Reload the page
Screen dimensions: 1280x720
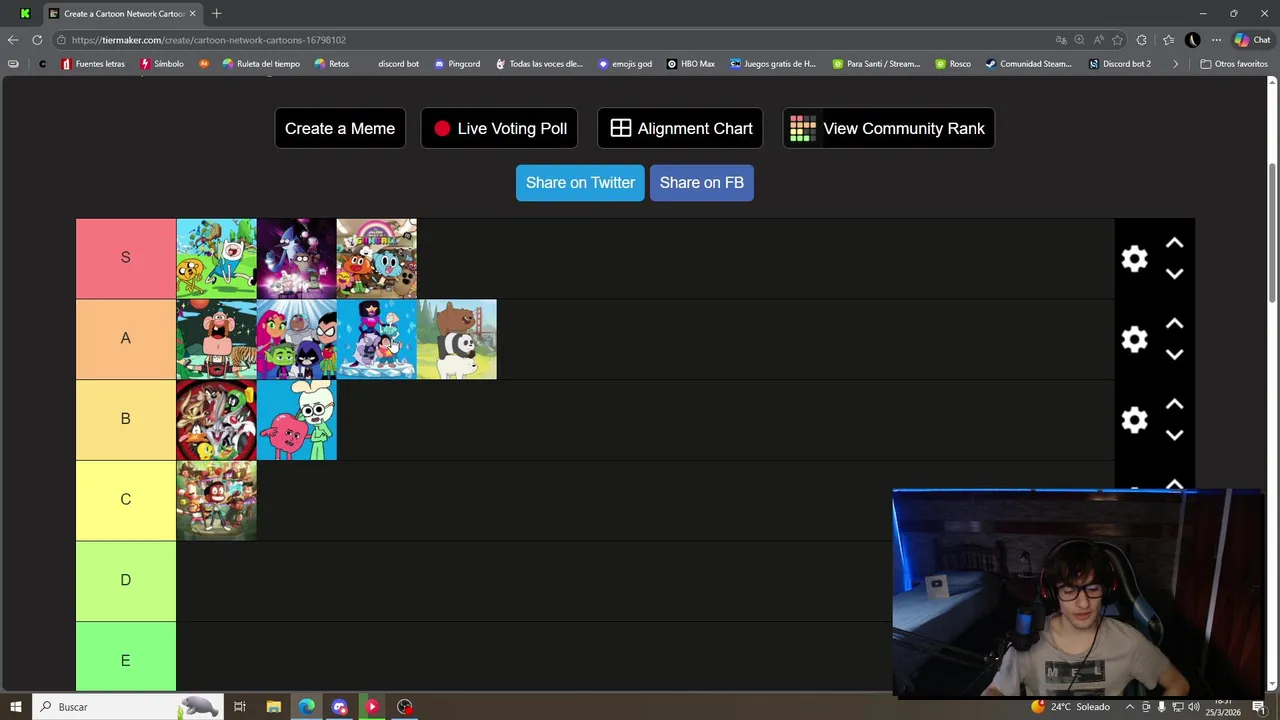click(37, 40)
